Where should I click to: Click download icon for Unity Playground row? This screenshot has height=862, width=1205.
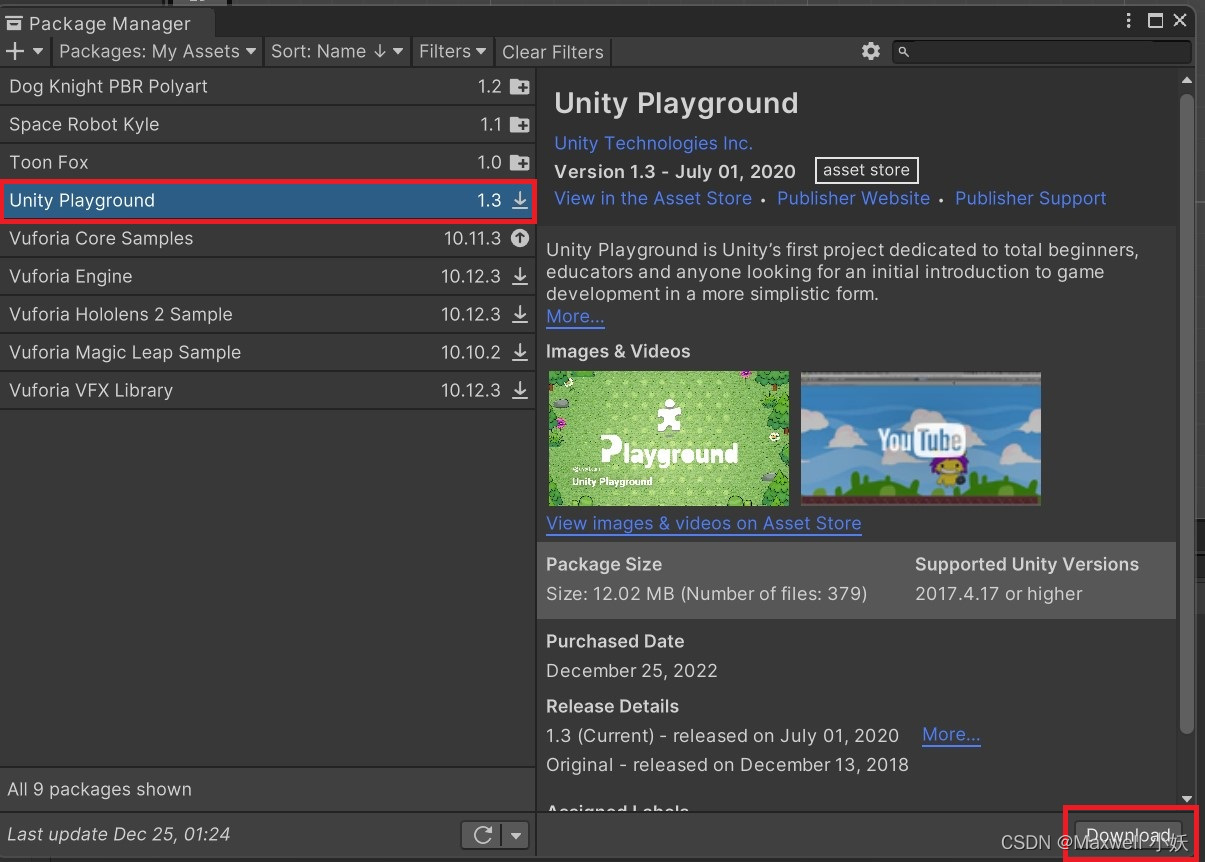[520, 201]
